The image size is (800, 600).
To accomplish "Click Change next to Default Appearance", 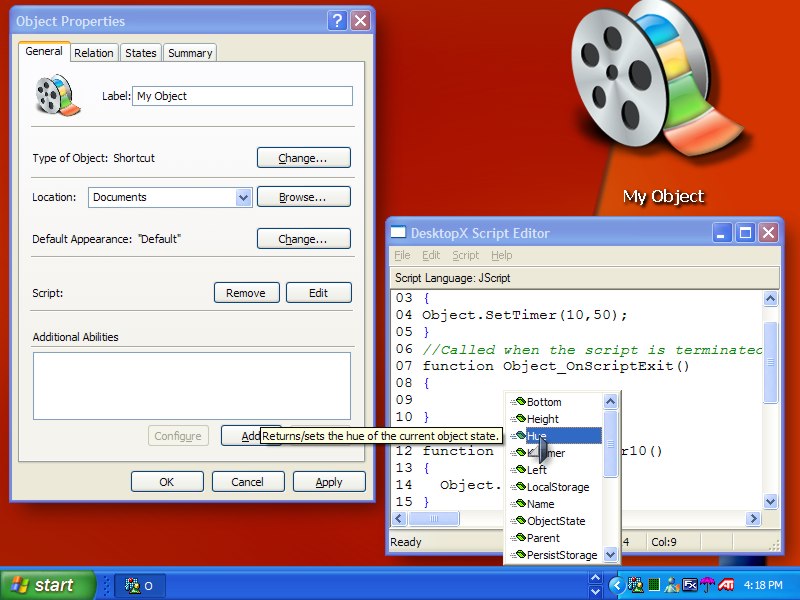I will 304,239.
